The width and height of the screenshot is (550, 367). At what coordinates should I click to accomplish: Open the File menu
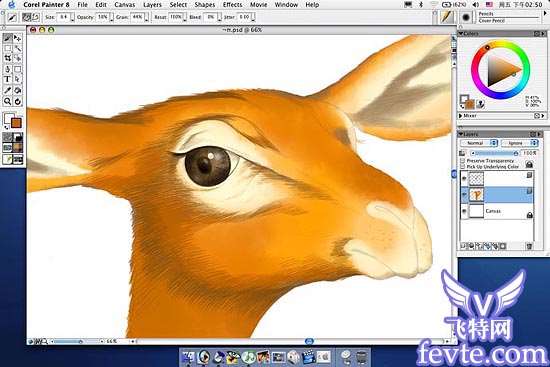(82, 5)
